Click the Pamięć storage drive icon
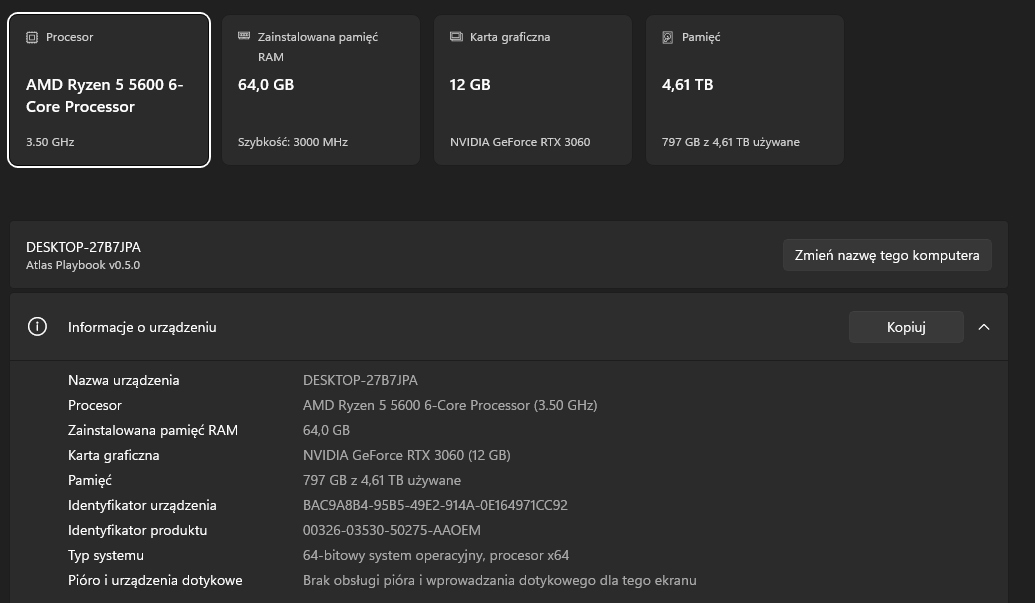 (x=667, y=38)
